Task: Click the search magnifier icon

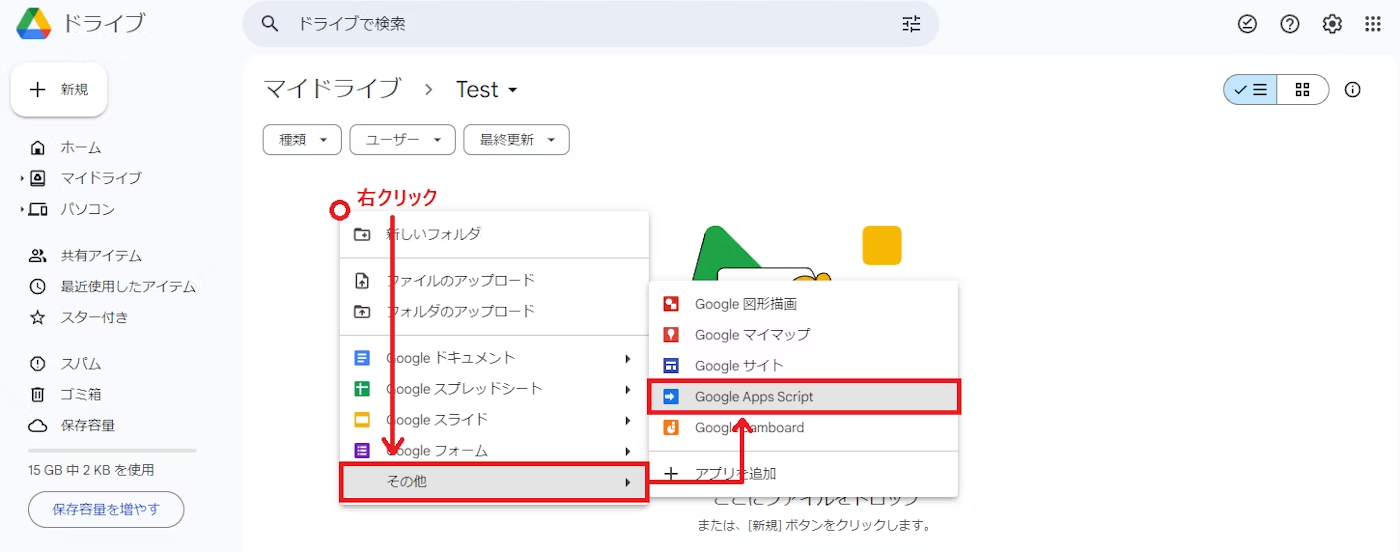Action: (270, 24)
